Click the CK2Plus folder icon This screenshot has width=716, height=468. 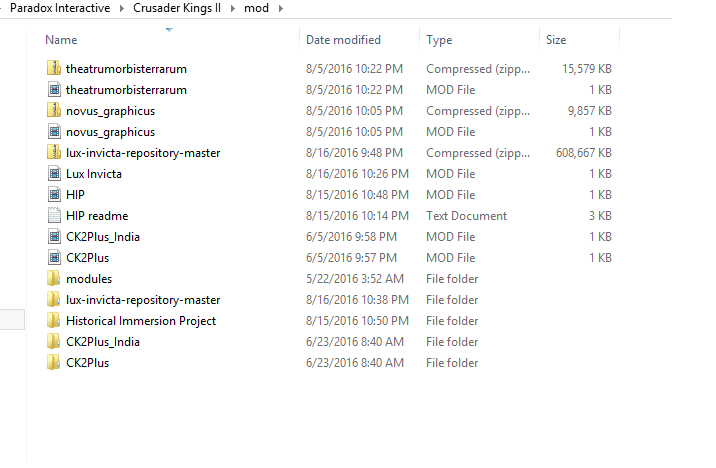coord(54,363)
